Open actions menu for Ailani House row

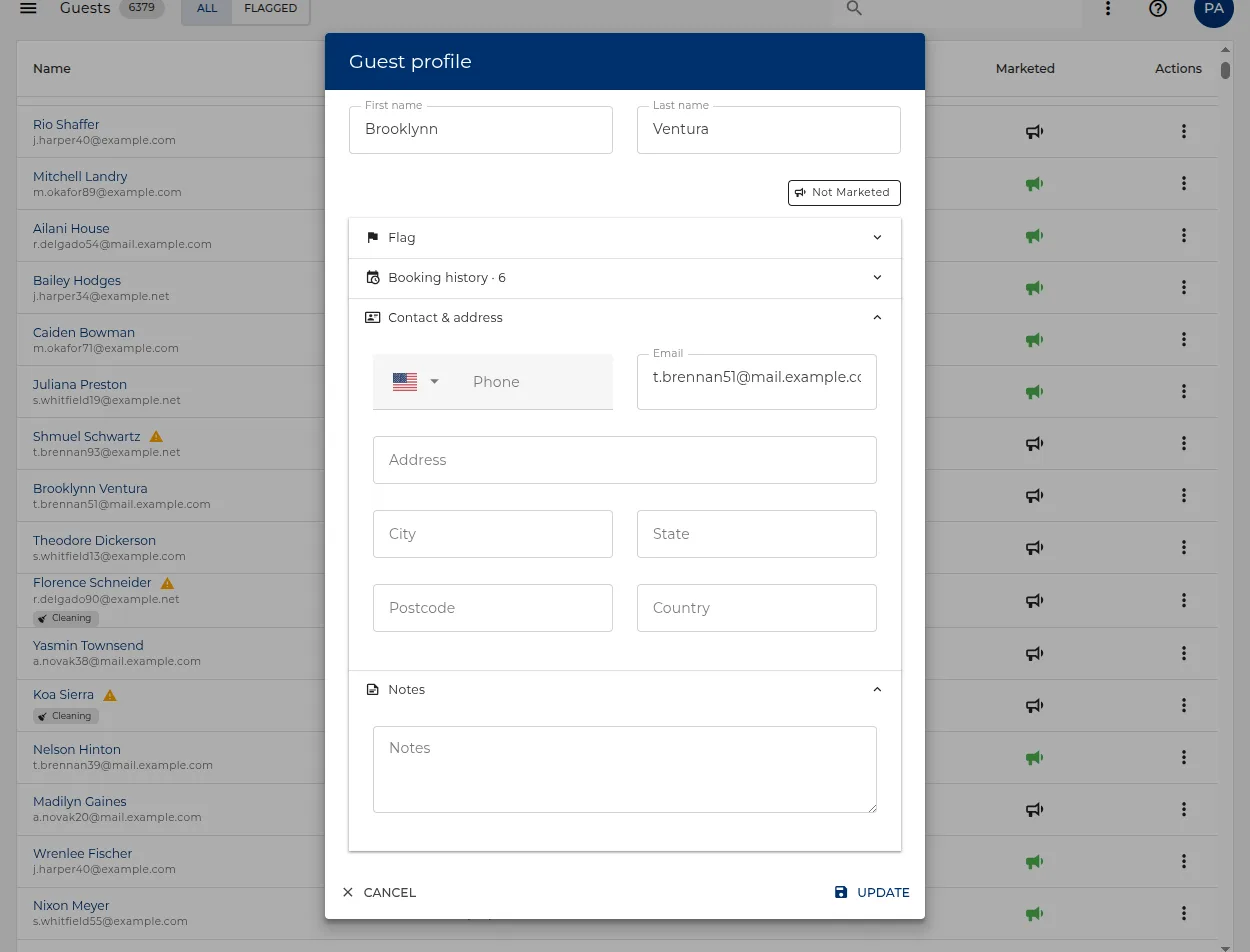1184,235
